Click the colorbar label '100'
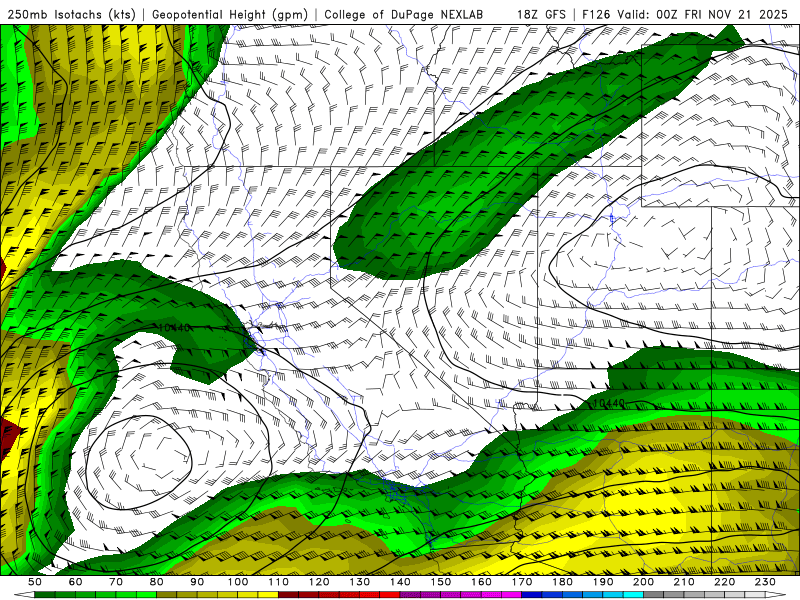 click(x=238, y=582)
